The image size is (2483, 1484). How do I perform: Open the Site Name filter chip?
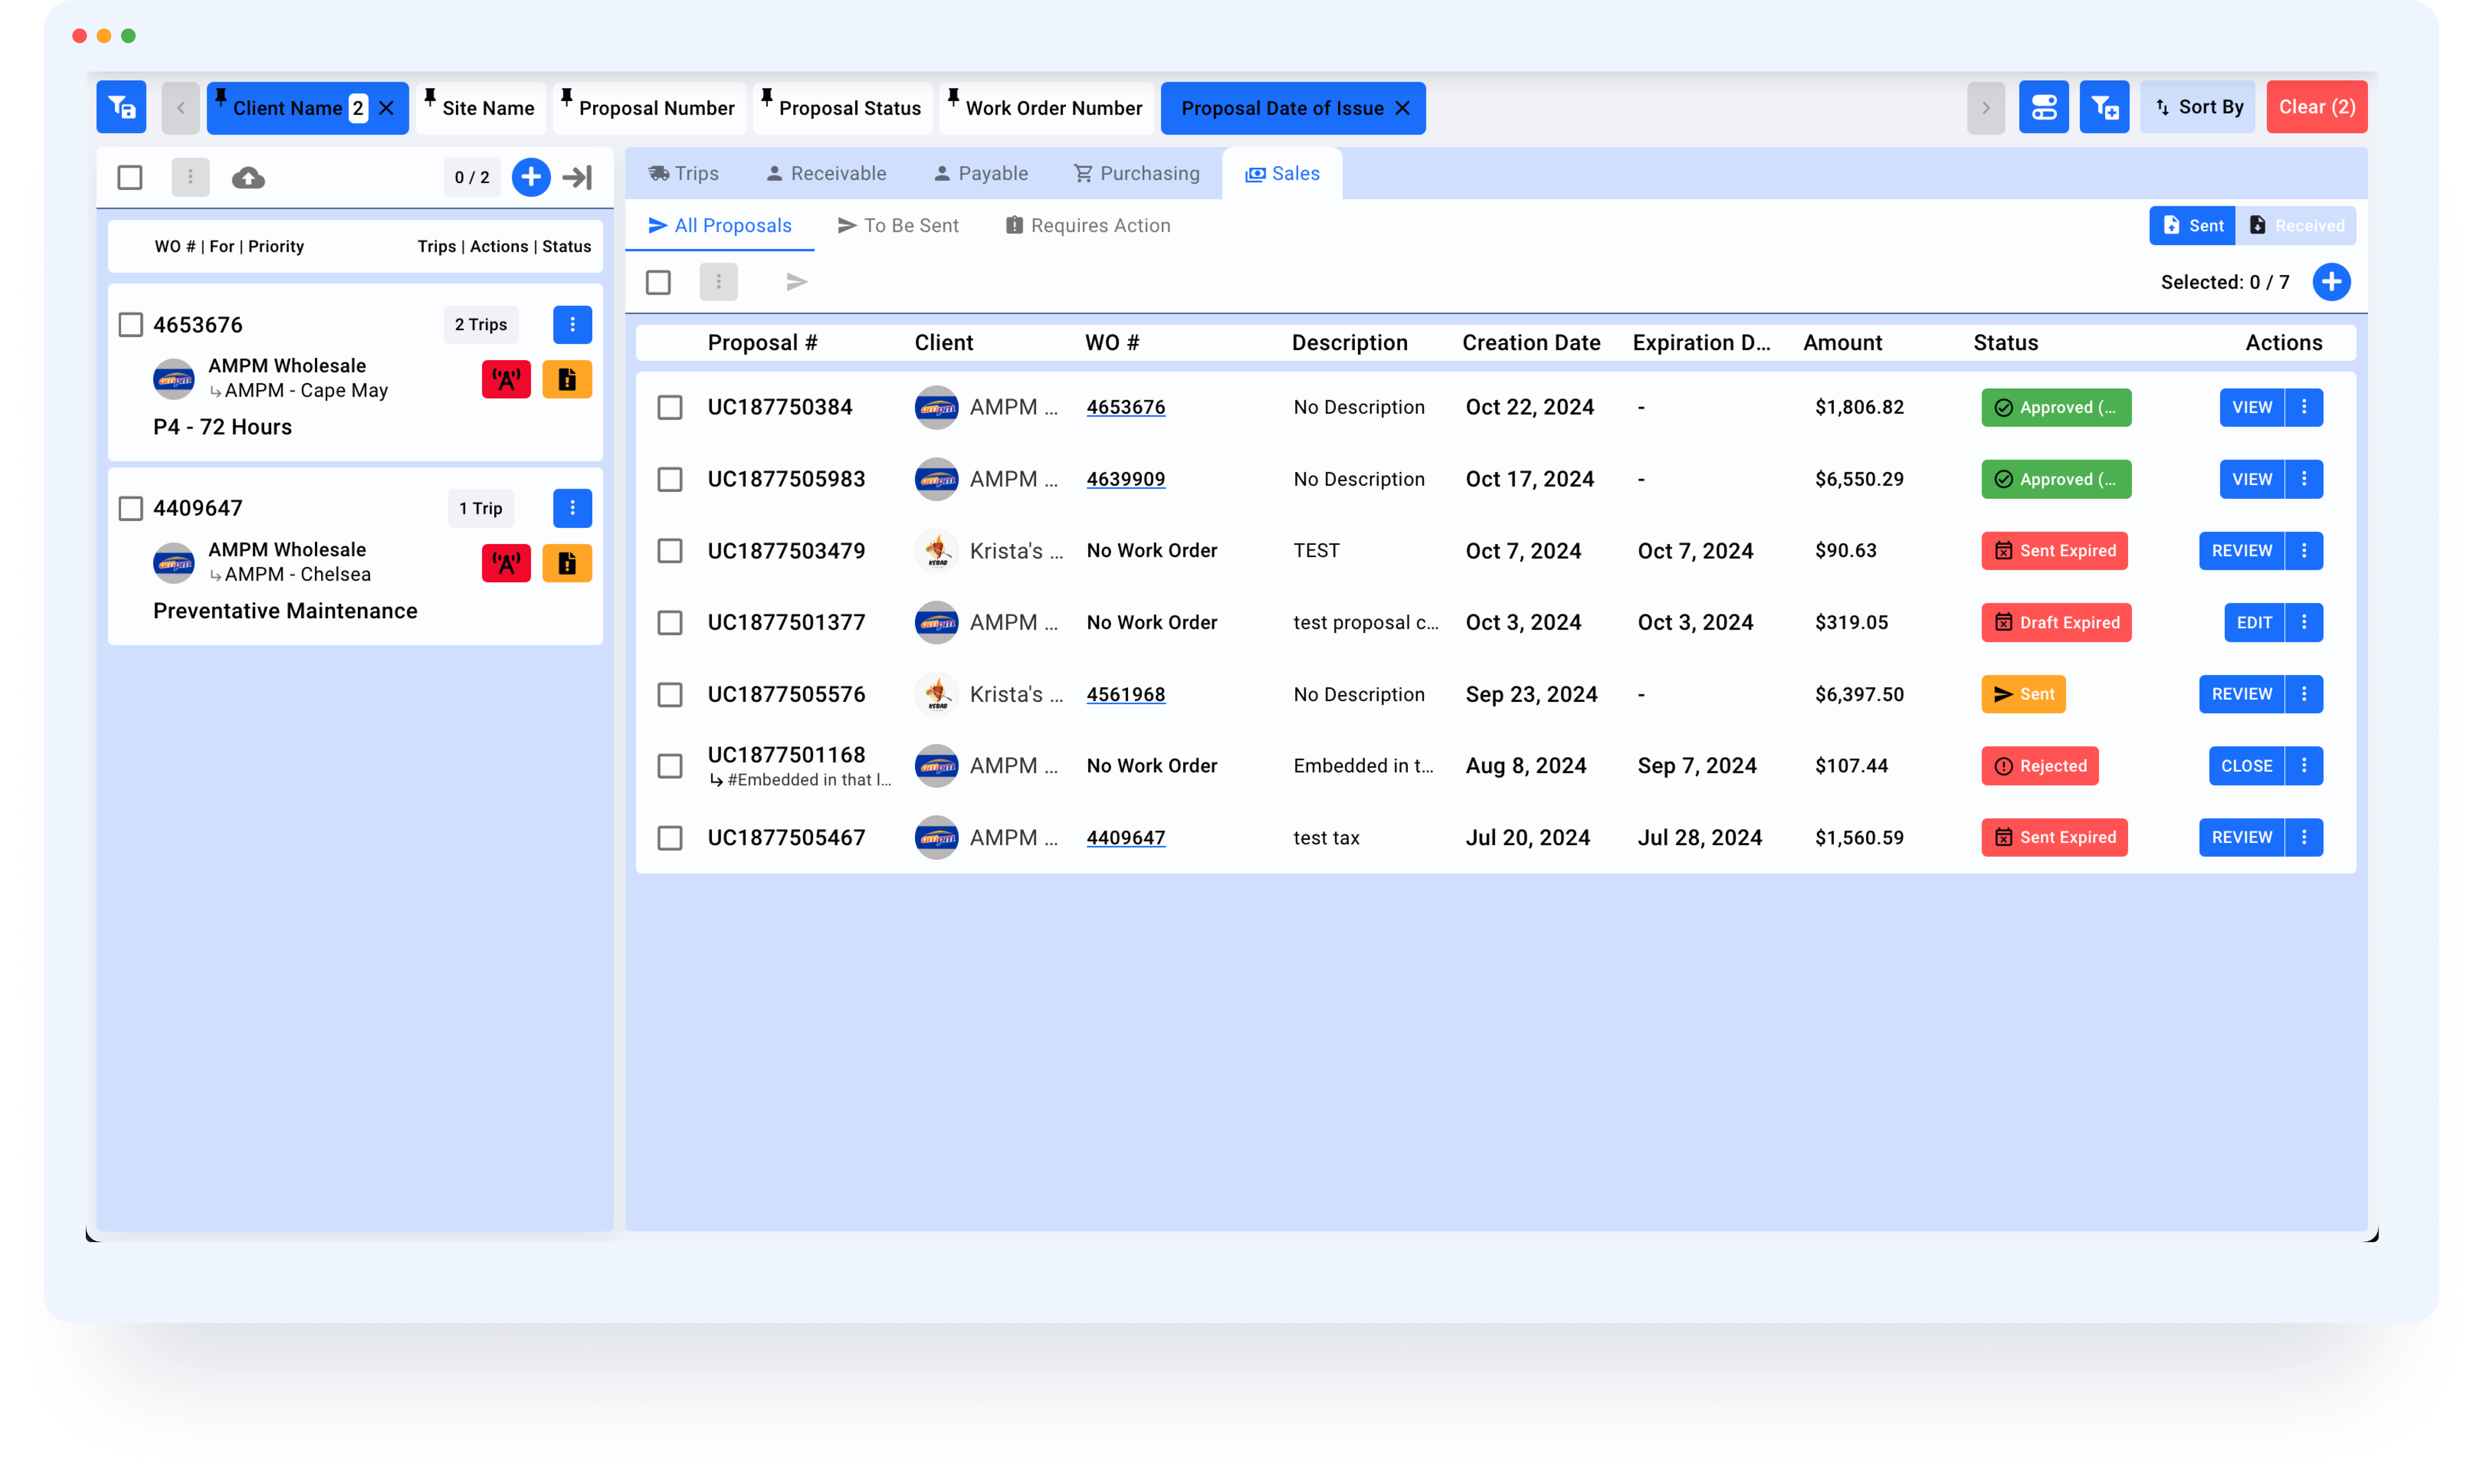point(481,108)
